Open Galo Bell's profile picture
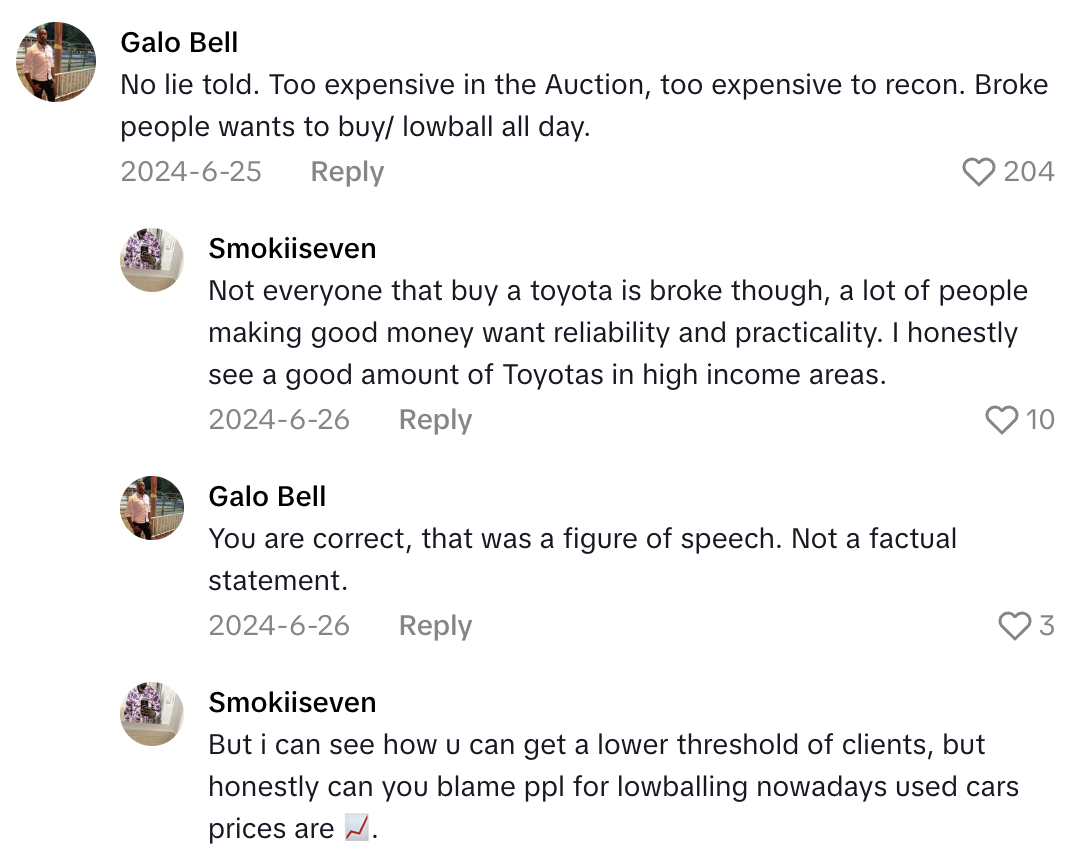This screenshot has width=1080, height=854. (x=55, y=62)
